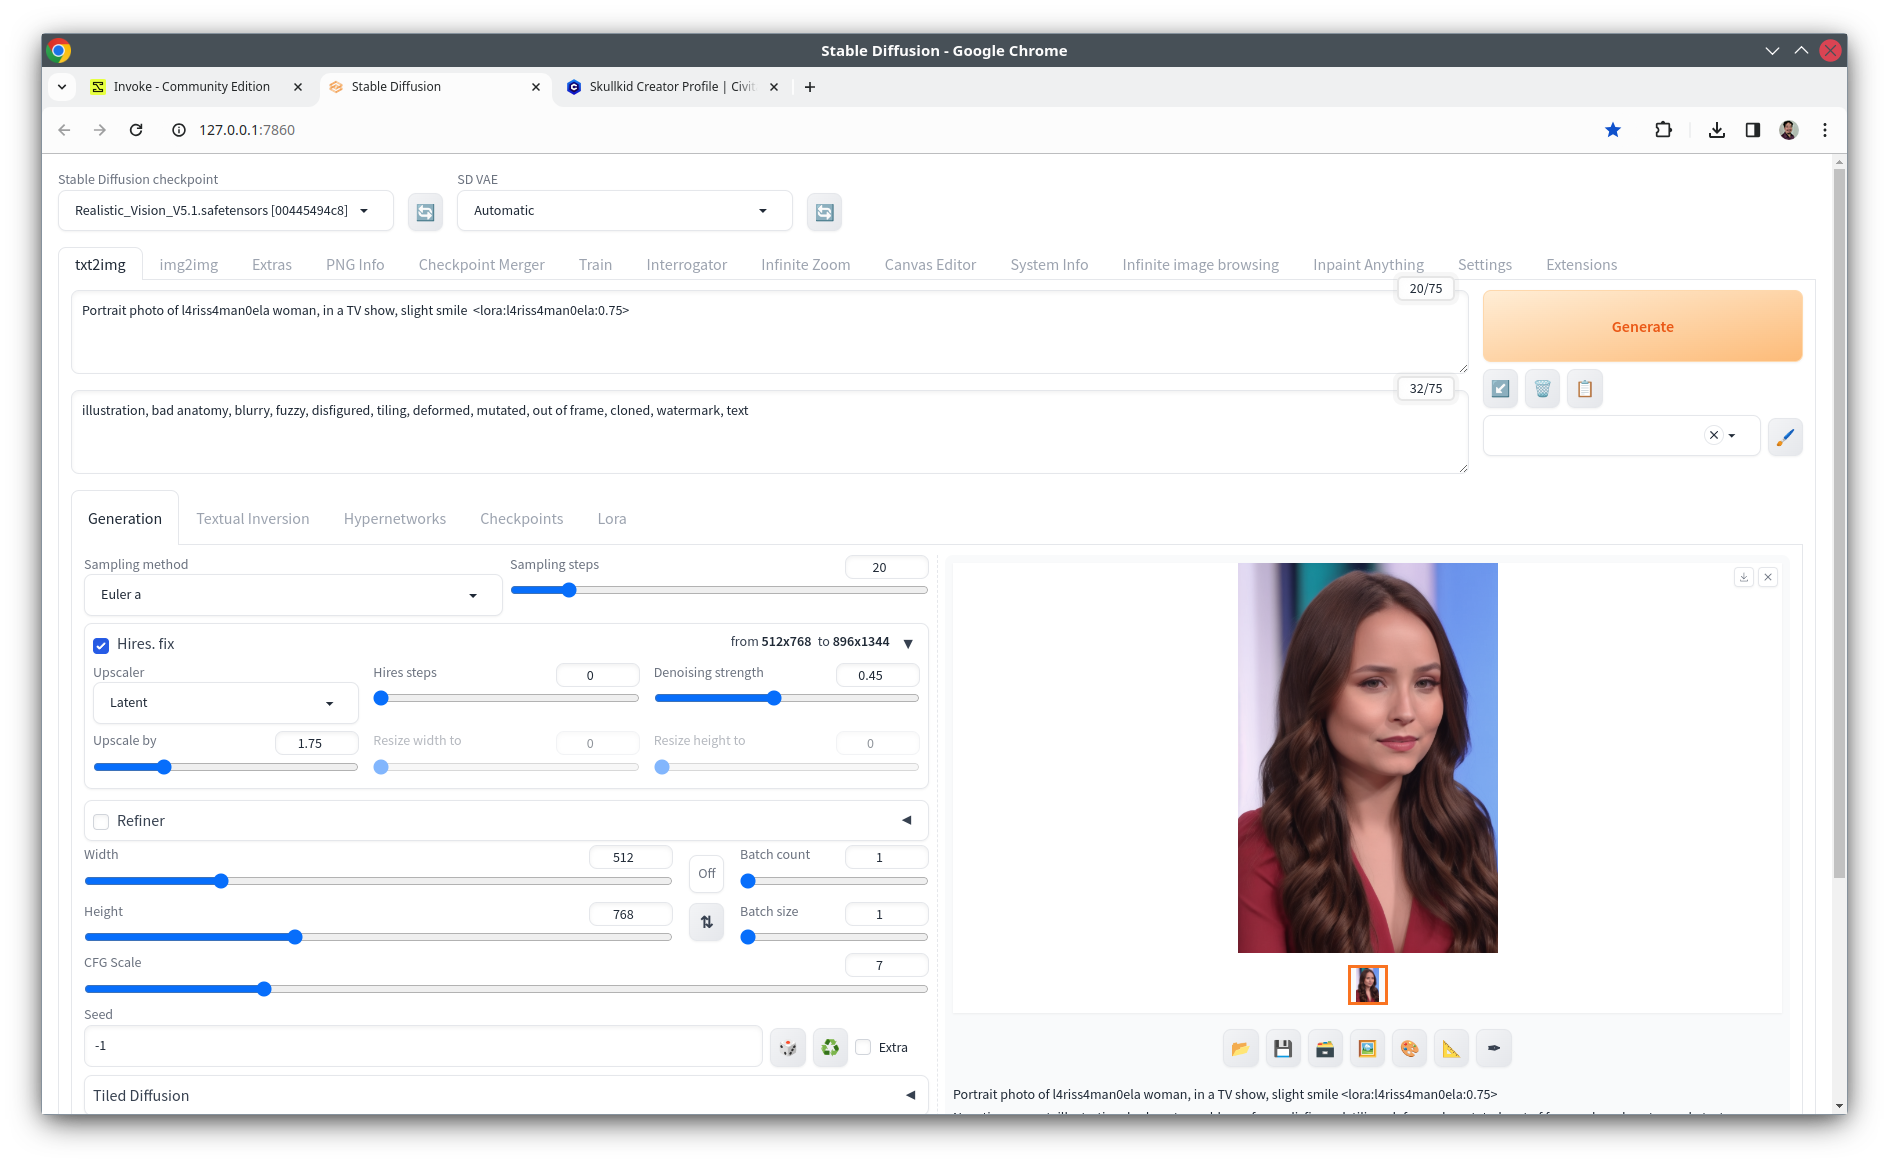This screenshot has width=1889, height=1164.
Task: Refresh the Stable Diffusion checkpoint list
Action: (425, 212)
